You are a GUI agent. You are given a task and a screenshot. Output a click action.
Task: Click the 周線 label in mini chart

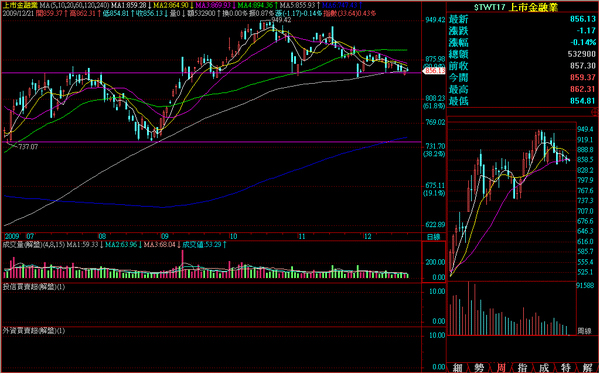pyautogui.click(x=584, y=329)
